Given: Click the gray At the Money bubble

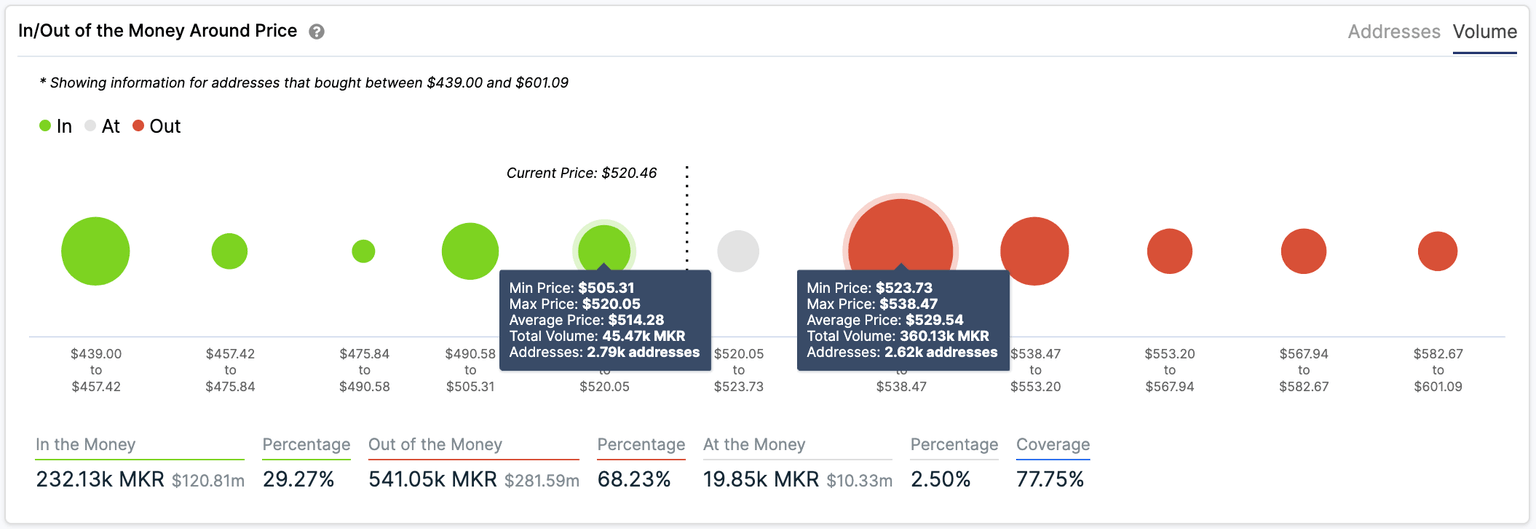Looking at the screenshot, I should click(x=738, y=251).
